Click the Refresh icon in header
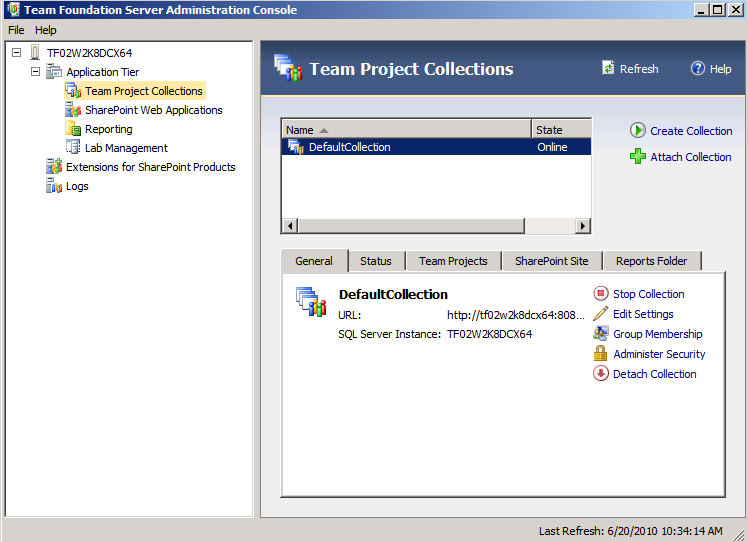Image resolution: width=748 pixels, height=542 pixels. click(608, 68)
